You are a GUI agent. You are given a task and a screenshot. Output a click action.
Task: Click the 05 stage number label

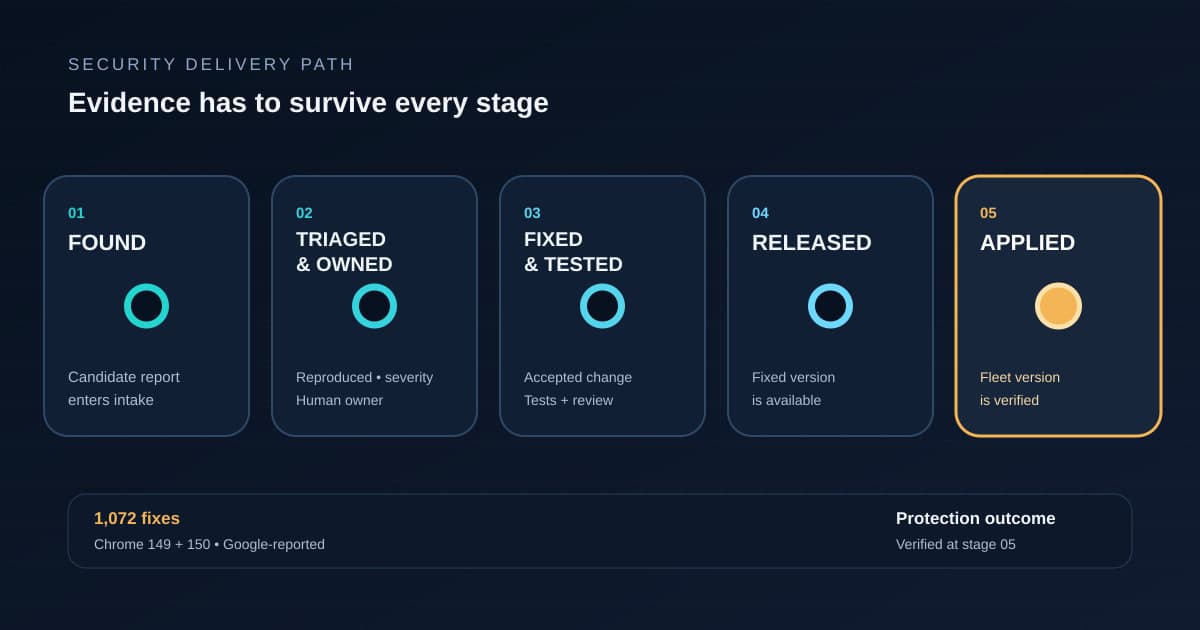point(988,213)
